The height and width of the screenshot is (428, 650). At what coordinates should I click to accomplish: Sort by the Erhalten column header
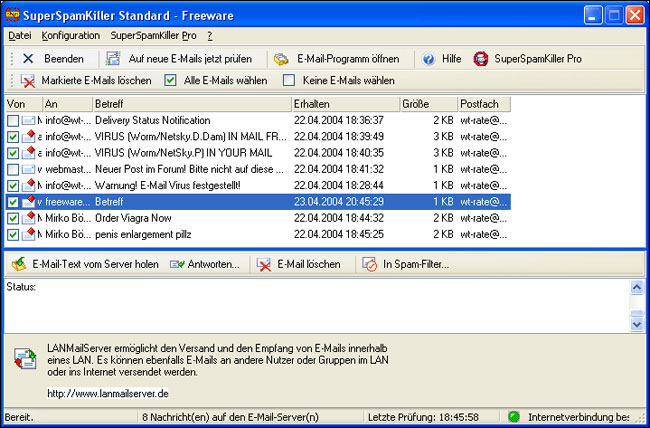tap(346, 104)
